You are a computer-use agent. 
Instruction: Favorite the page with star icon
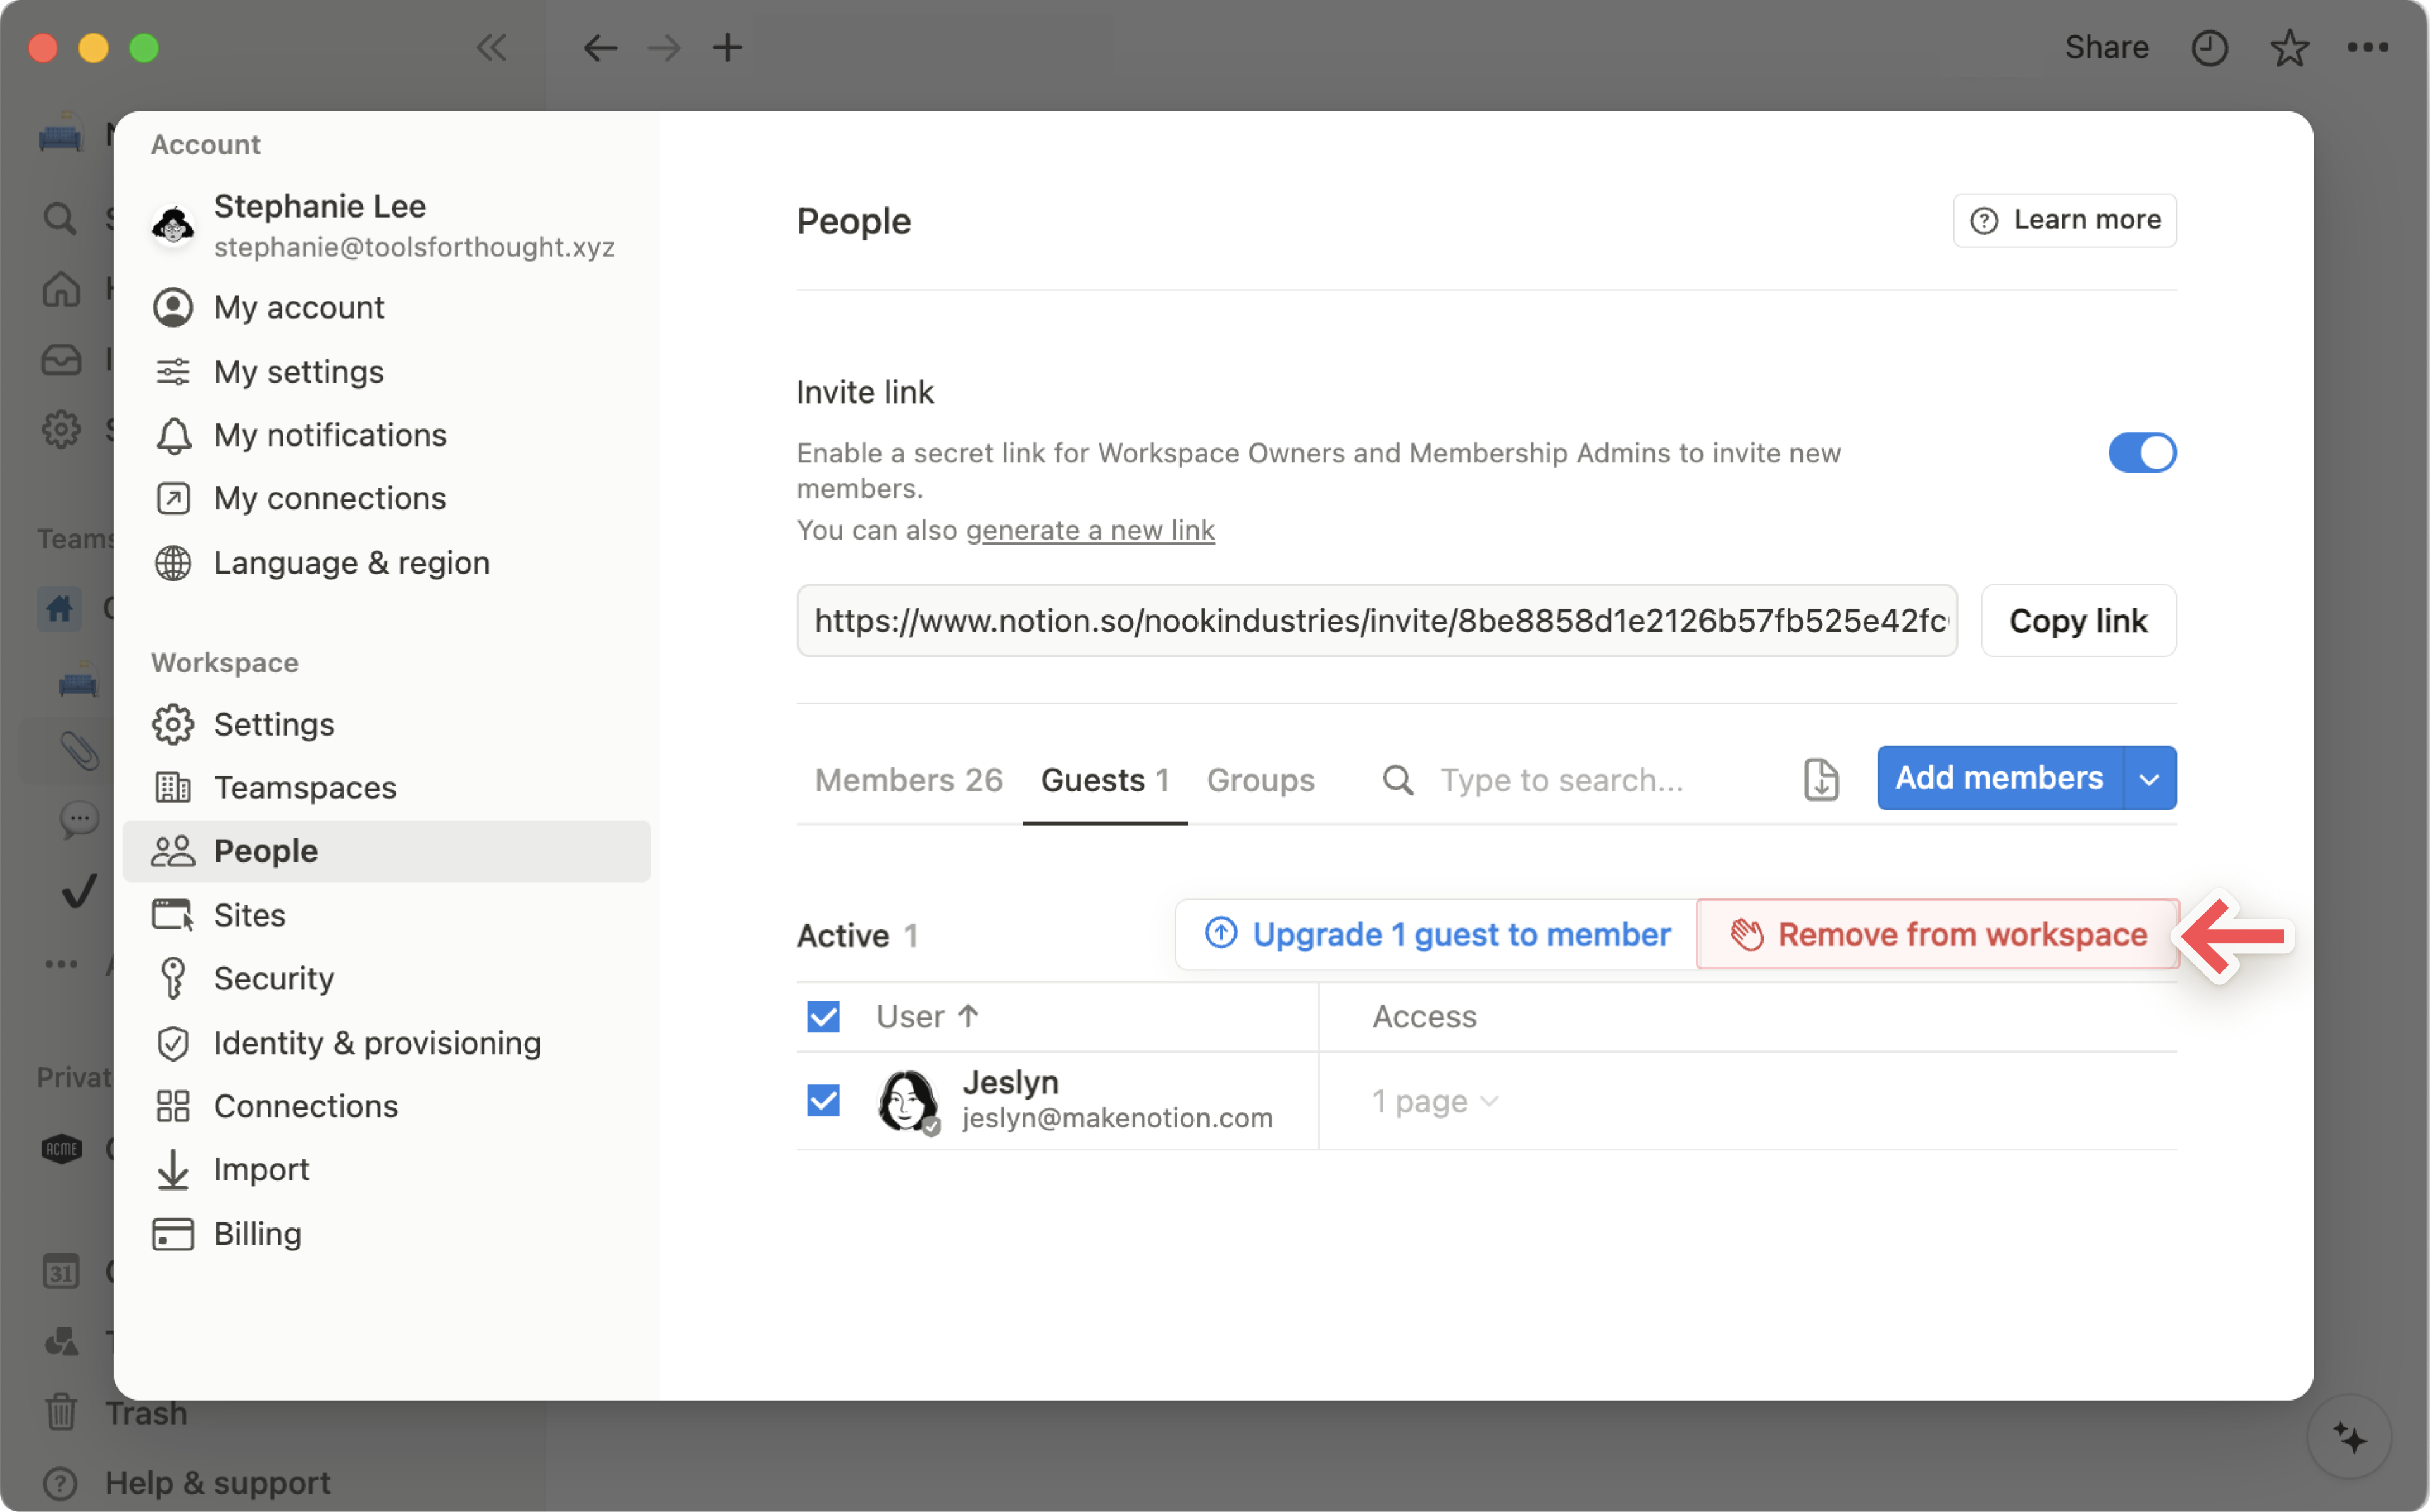pyautogui.click(x=2289, y=47)
